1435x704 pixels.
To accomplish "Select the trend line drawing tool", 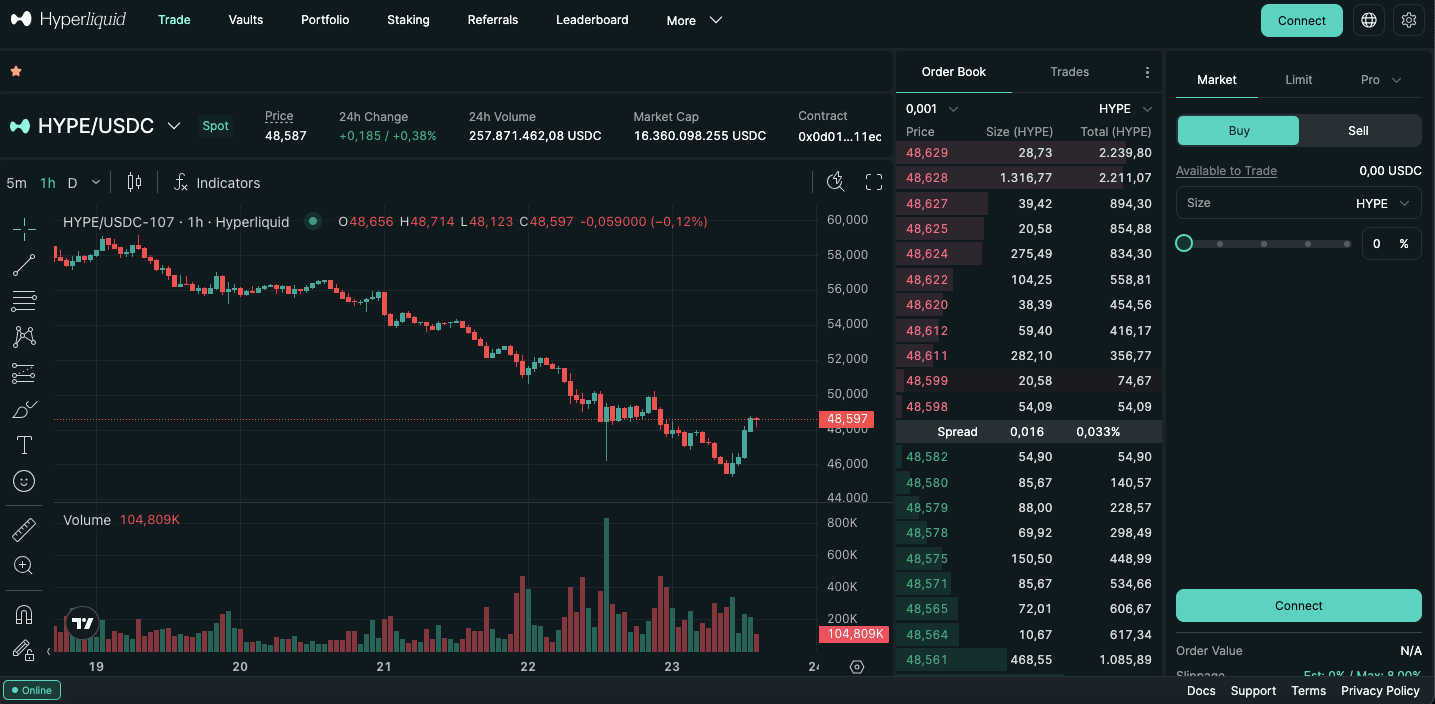I will tap(24, 265).
